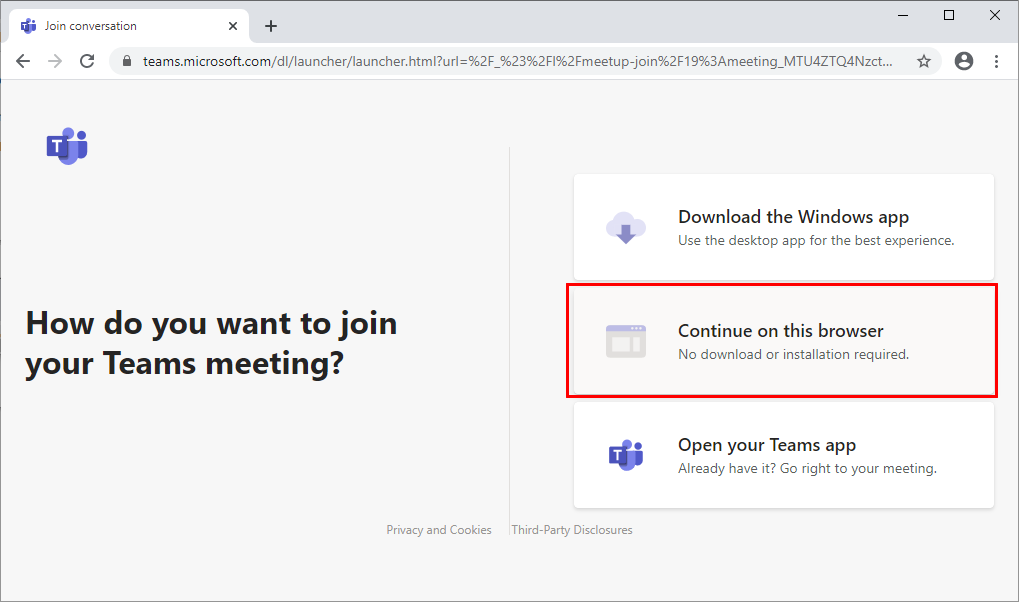Open a new browser tab
This screenshot has width=1019, height=602.
click(271, 26)
